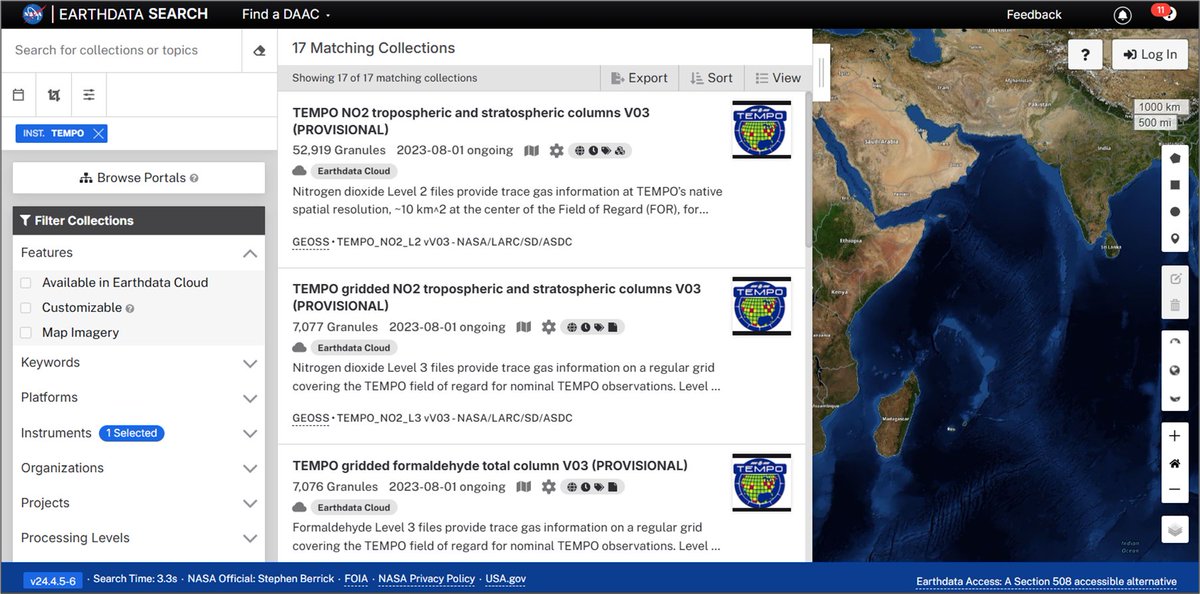Click the NASA logo
This screenshot has height=594, width=1200.
pyautogui.click(x=35, y=14)
